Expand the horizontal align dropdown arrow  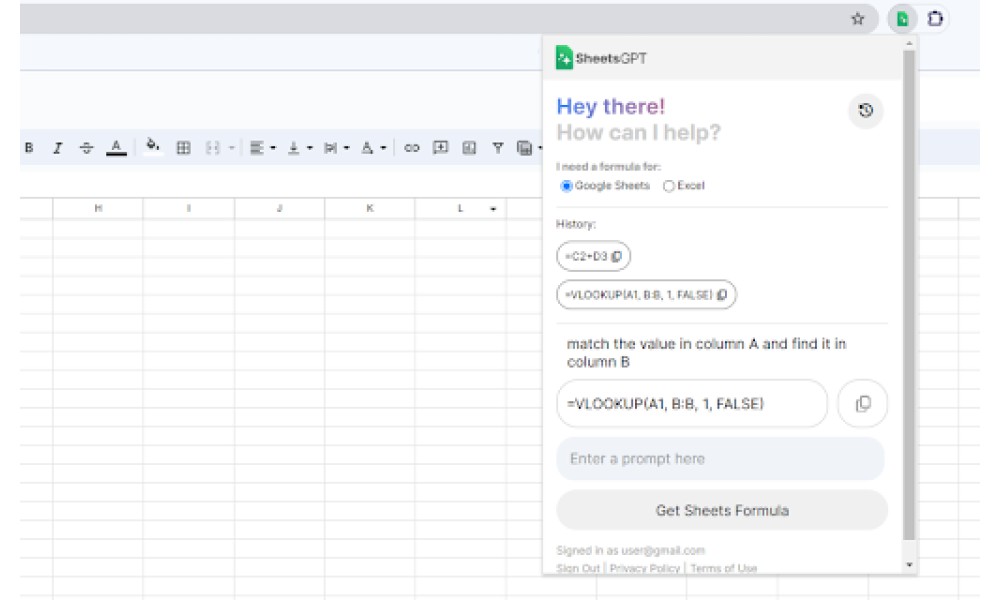point(273,148)
